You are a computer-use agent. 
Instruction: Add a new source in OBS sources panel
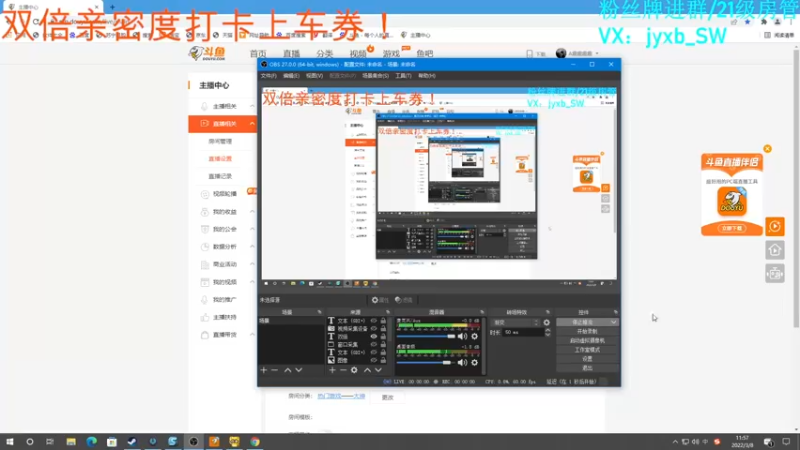[332, 370]
